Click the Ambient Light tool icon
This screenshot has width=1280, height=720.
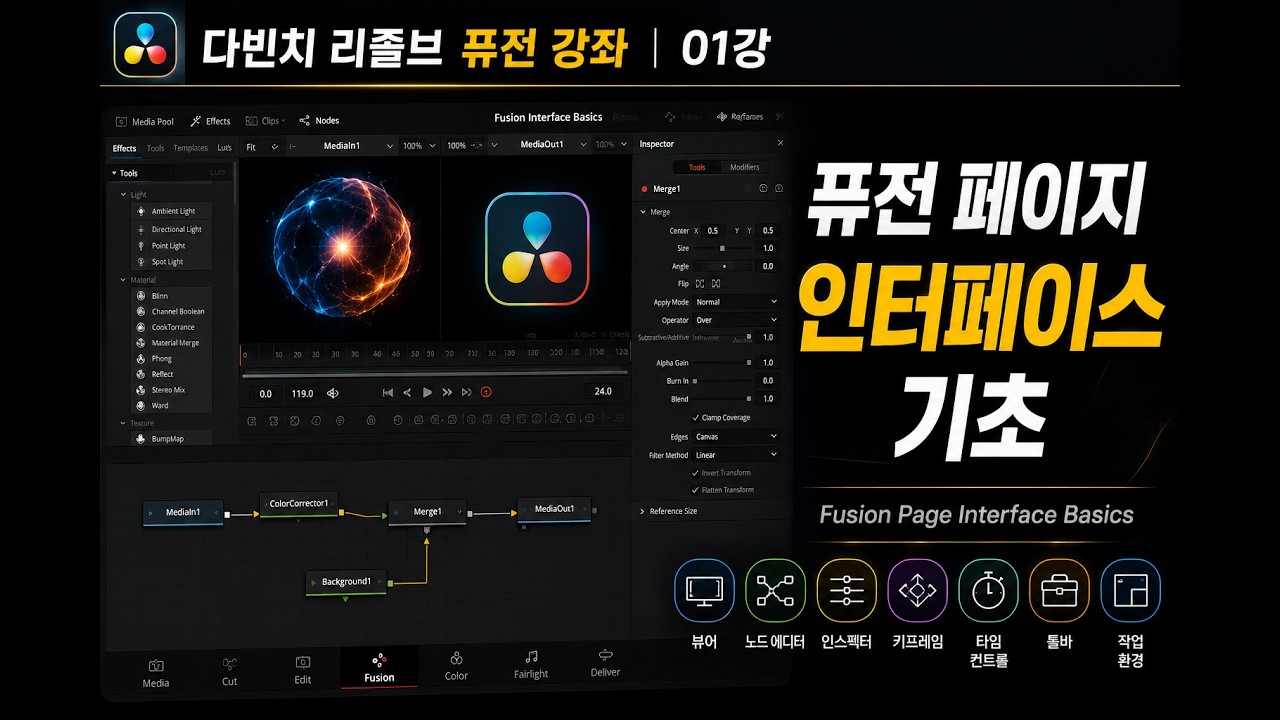[141, 211]
